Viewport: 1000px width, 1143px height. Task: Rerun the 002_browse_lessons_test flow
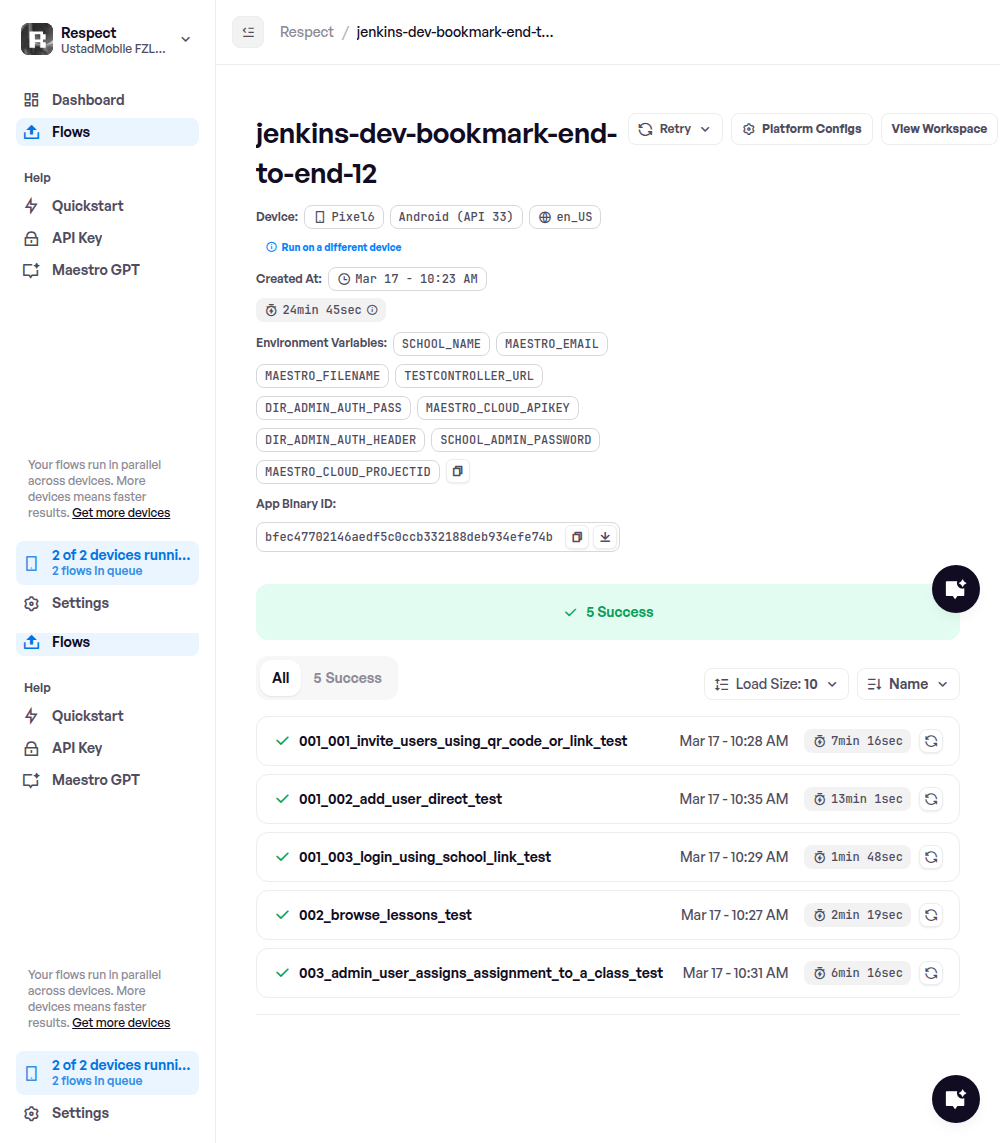930,915
